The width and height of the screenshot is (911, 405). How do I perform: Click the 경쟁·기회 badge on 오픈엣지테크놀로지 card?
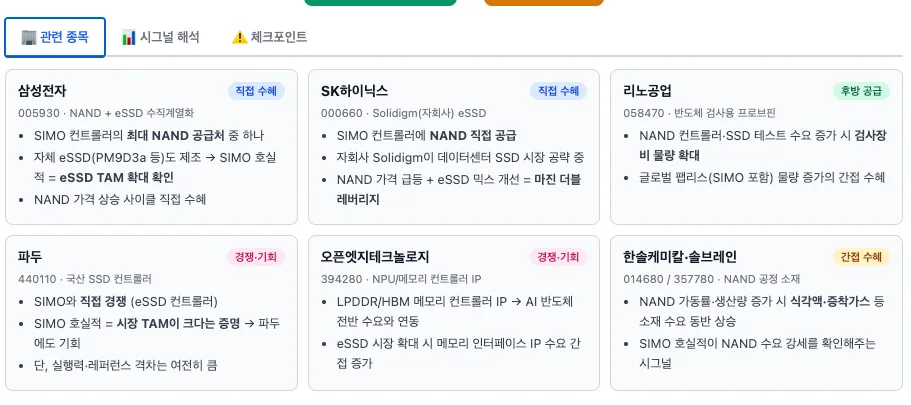(x=558, y=257)
